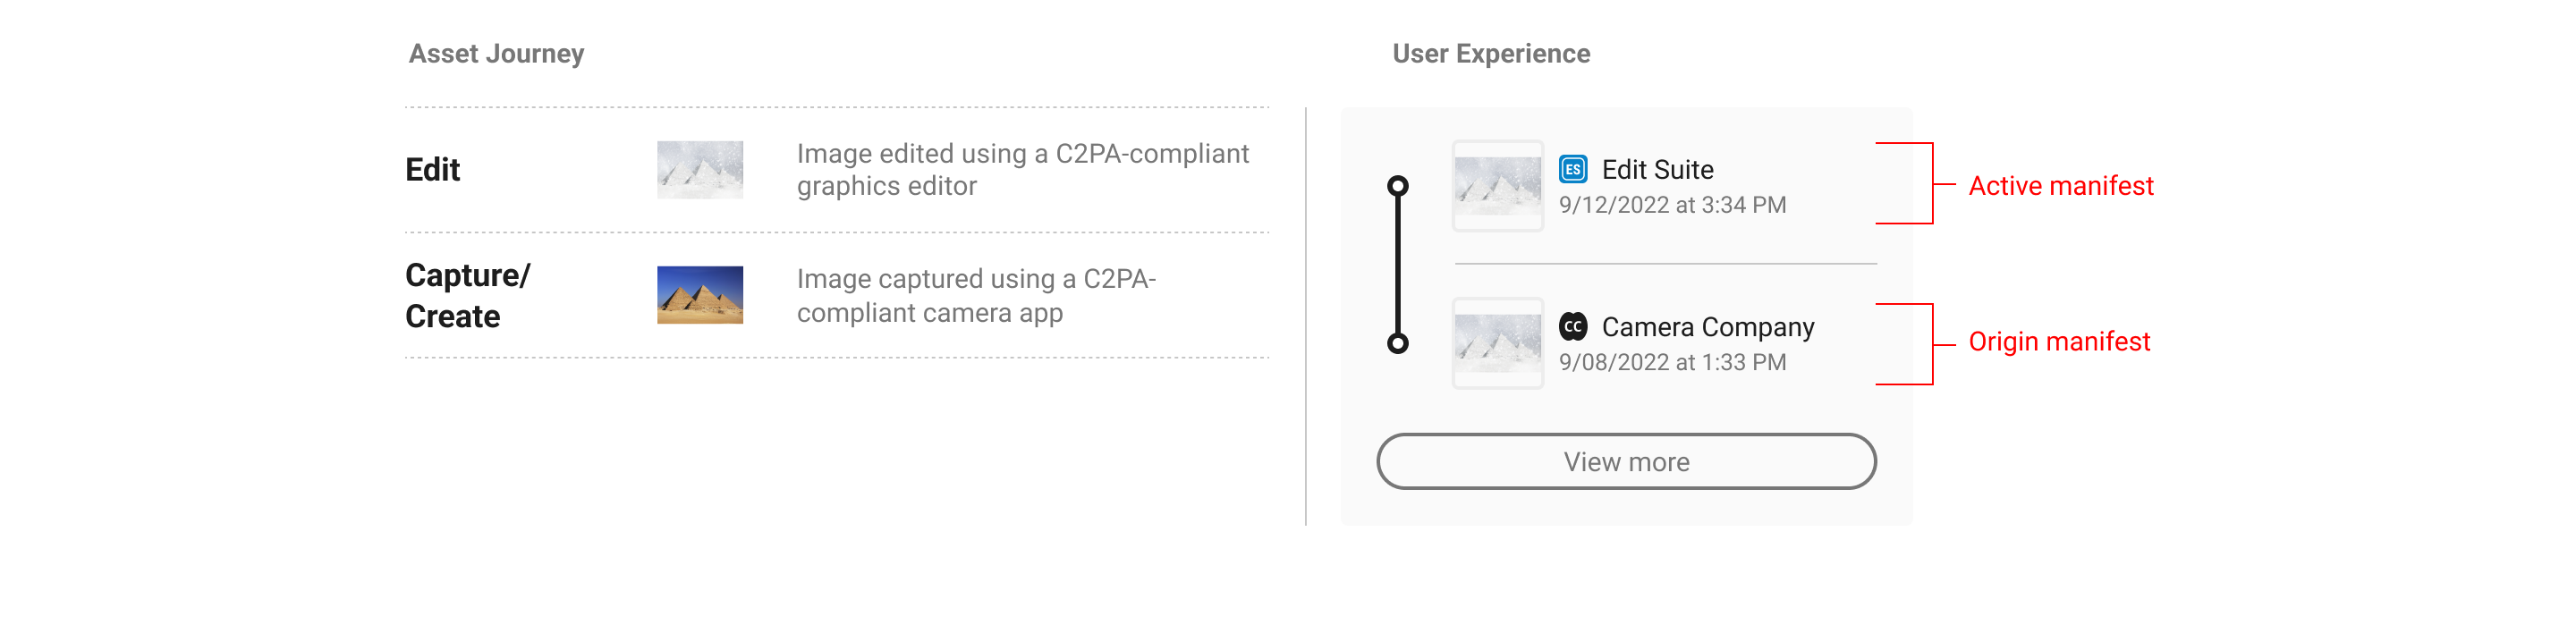Click the Active manifest red label
The image size is (2576, 633).
click(x=2060, y=186)
